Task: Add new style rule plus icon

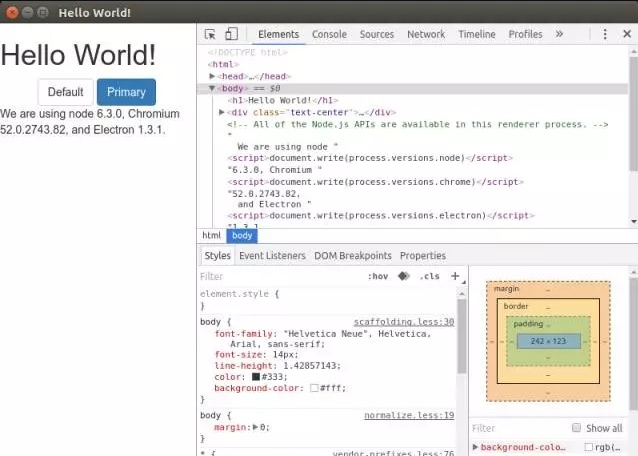Action: pyautogui.click(x=455, y=276)
